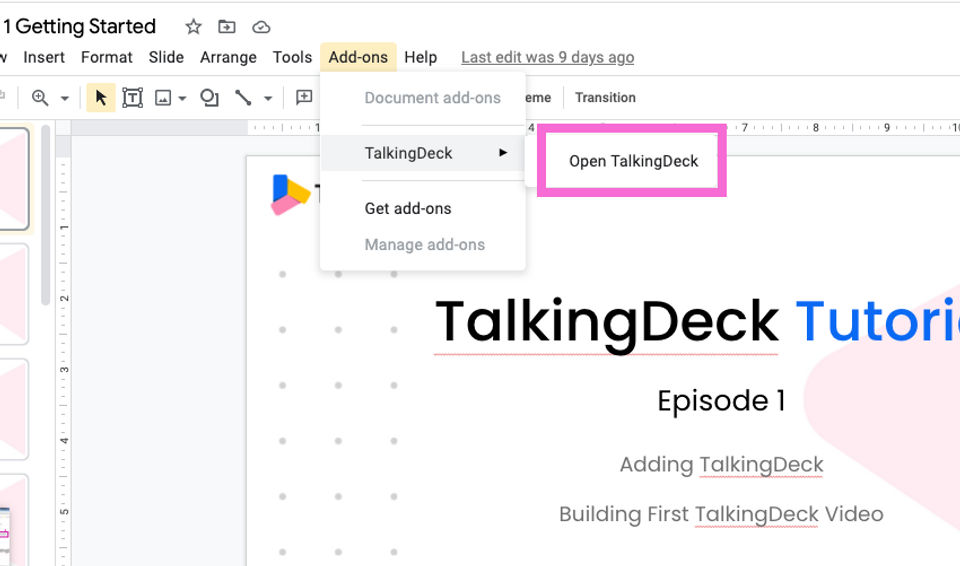Screen dimensions: 960x566
Task: Open the Tools menu
Action: point(292,58)
